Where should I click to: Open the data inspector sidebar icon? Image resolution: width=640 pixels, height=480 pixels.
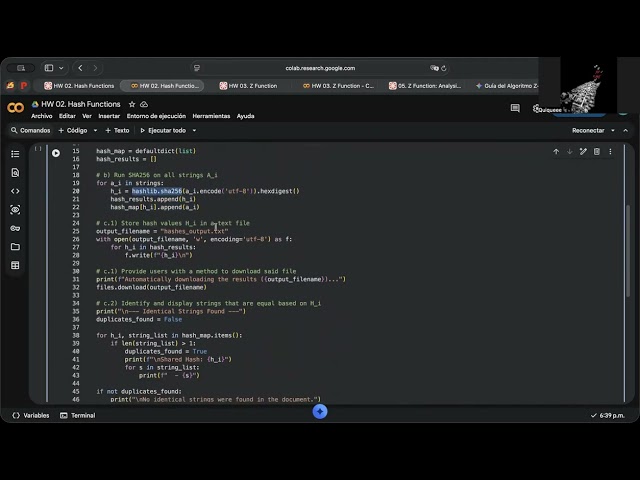coord(15,210)
